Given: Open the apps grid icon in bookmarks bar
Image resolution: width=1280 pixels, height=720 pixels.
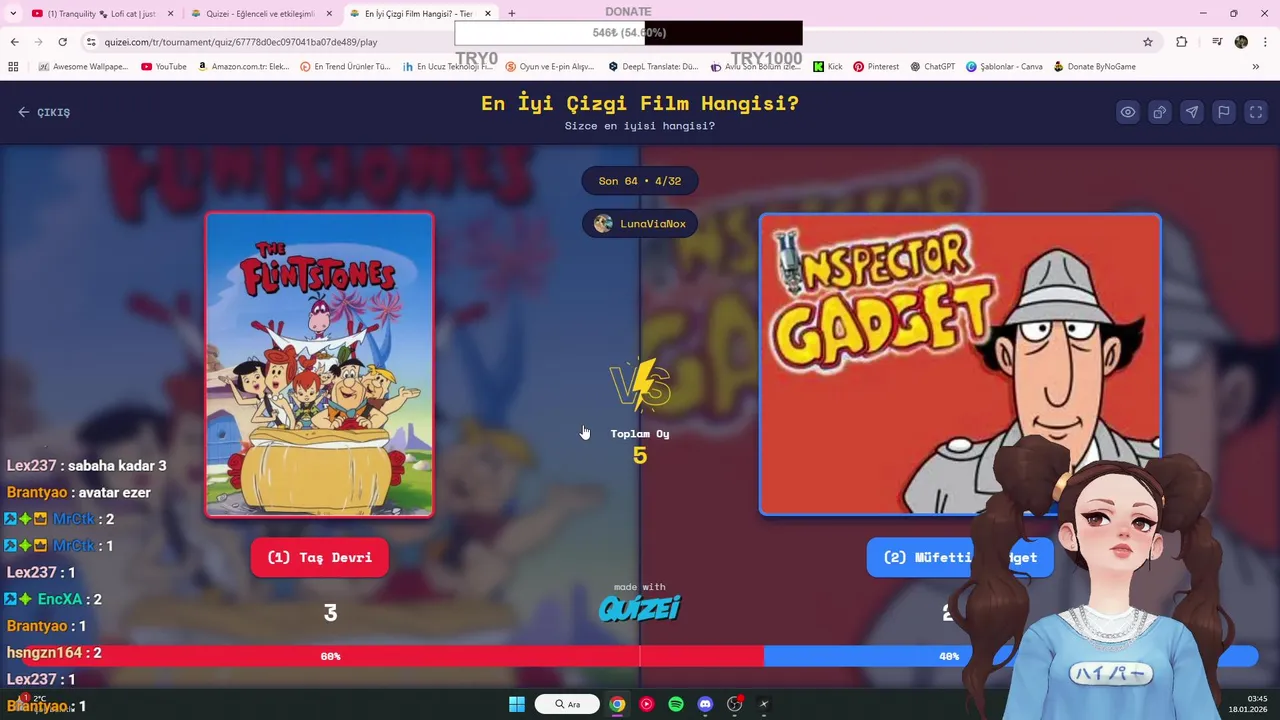Looking at the screenshot, I should (x=13, y=67).
